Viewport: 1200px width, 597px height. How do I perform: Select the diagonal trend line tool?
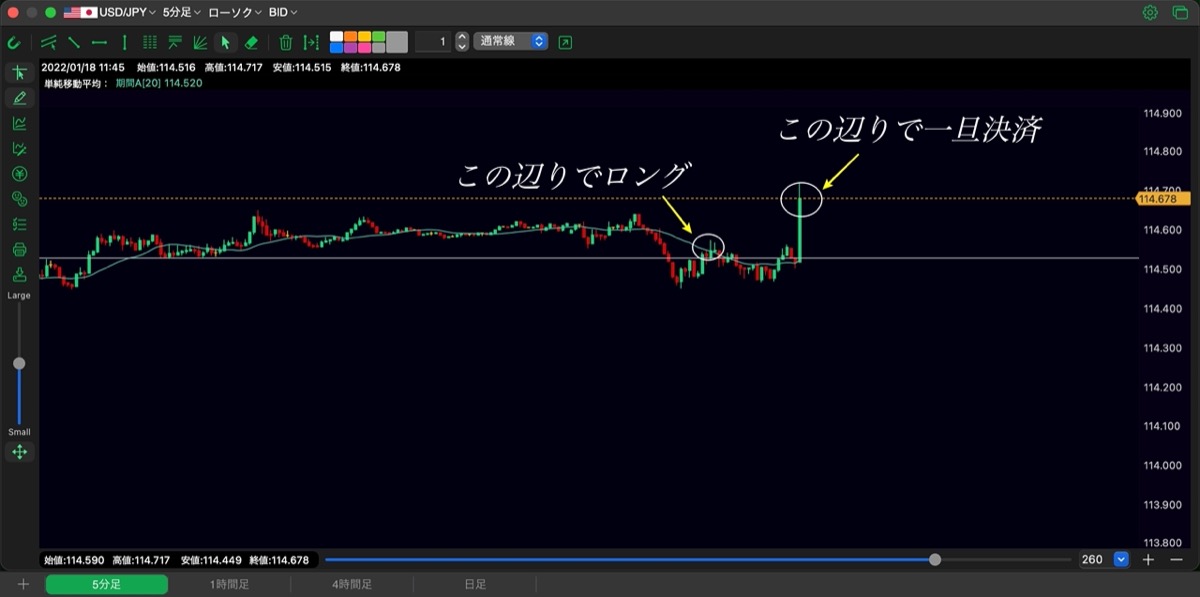pos(73,42)
